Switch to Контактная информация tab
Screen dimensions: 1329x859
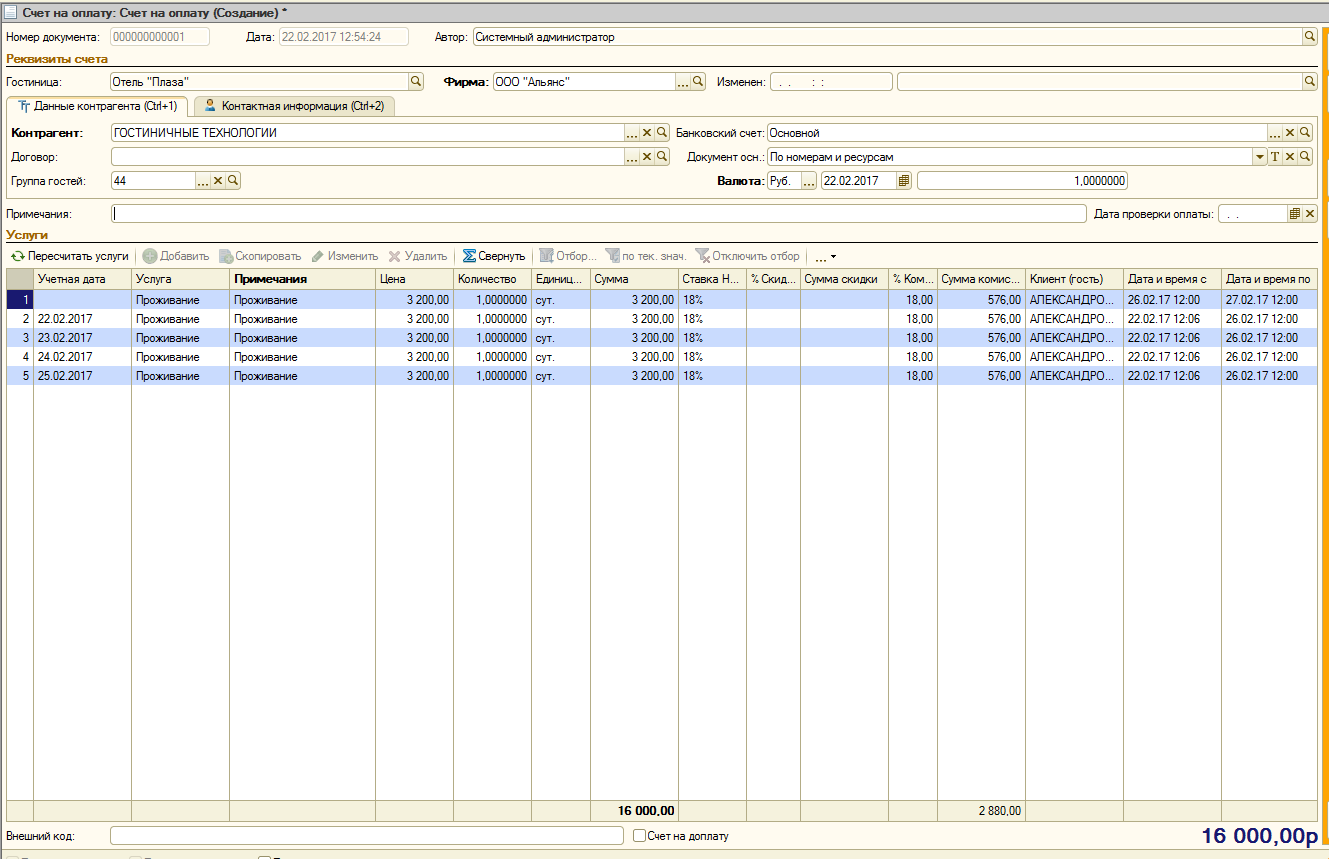pos(294,106)
